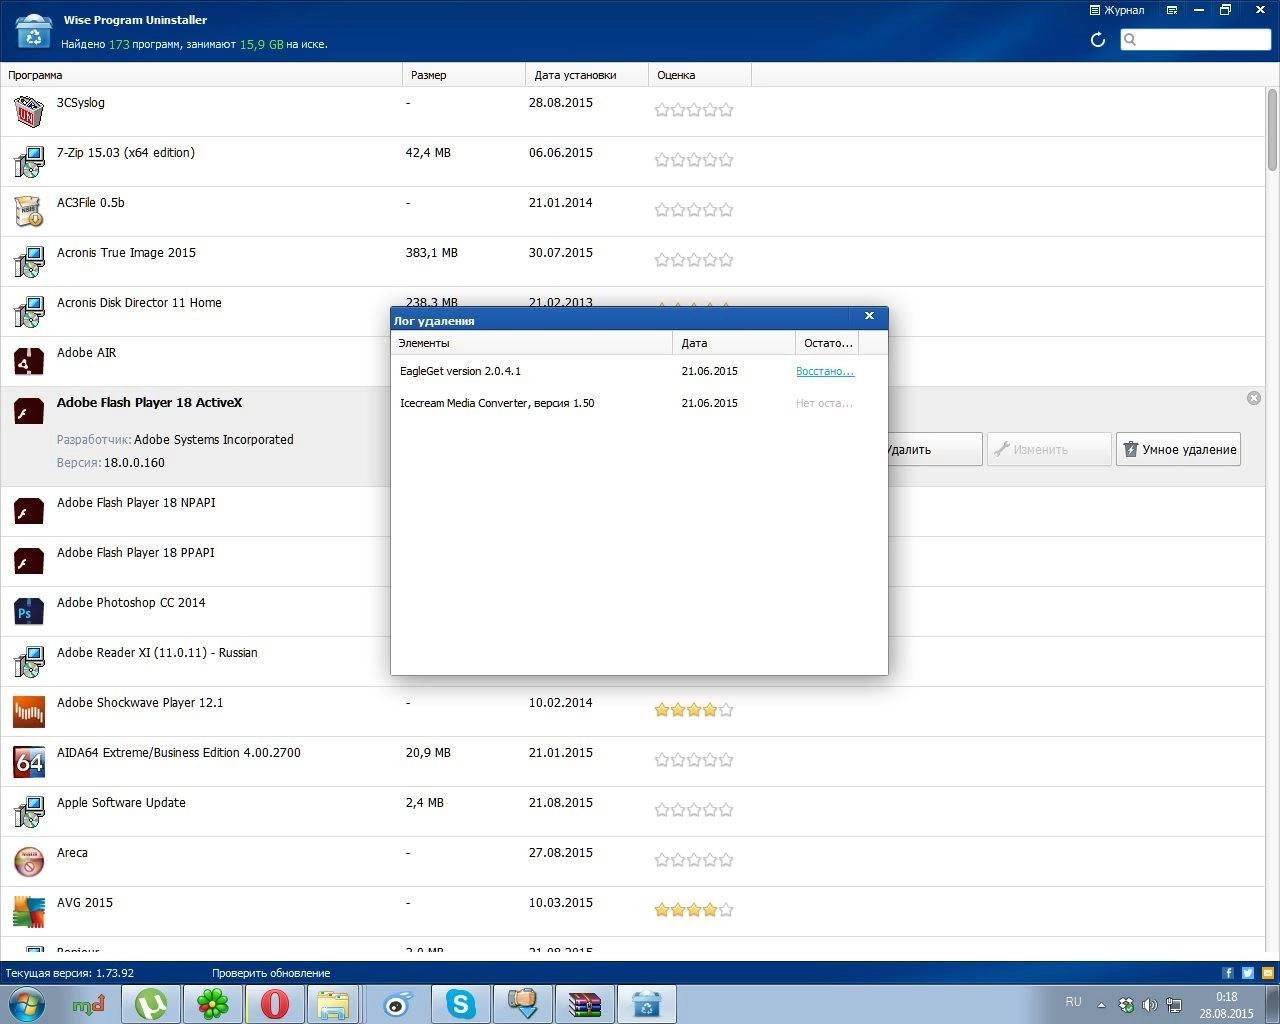Image resolution: width=1280 pixels, height=1024 pixels.
Task: Open Skype from the taskbar
Action: pos(461,1004)
